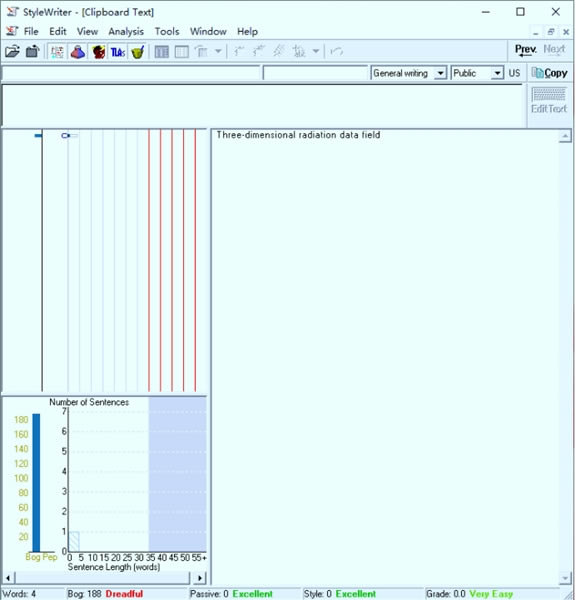The image size is (575, 600).
Task: Toggle the red face toolbar icon
Action: point(98,52)
